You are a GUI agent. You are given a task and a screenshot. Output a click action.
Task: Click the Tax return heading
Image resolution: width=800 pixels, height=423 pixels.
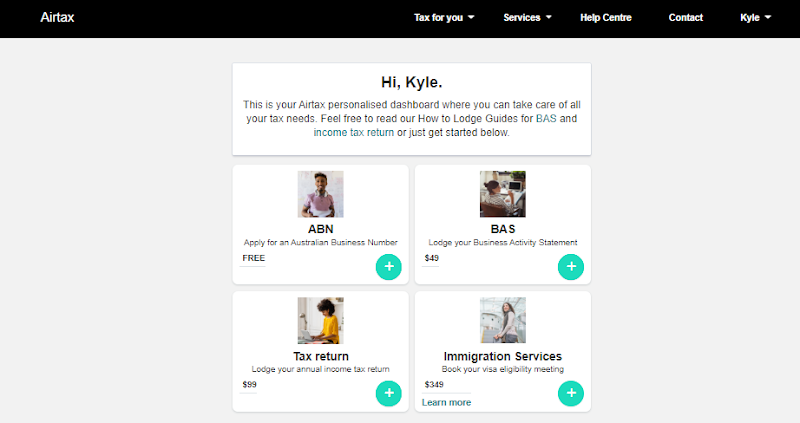pos(321,356)
